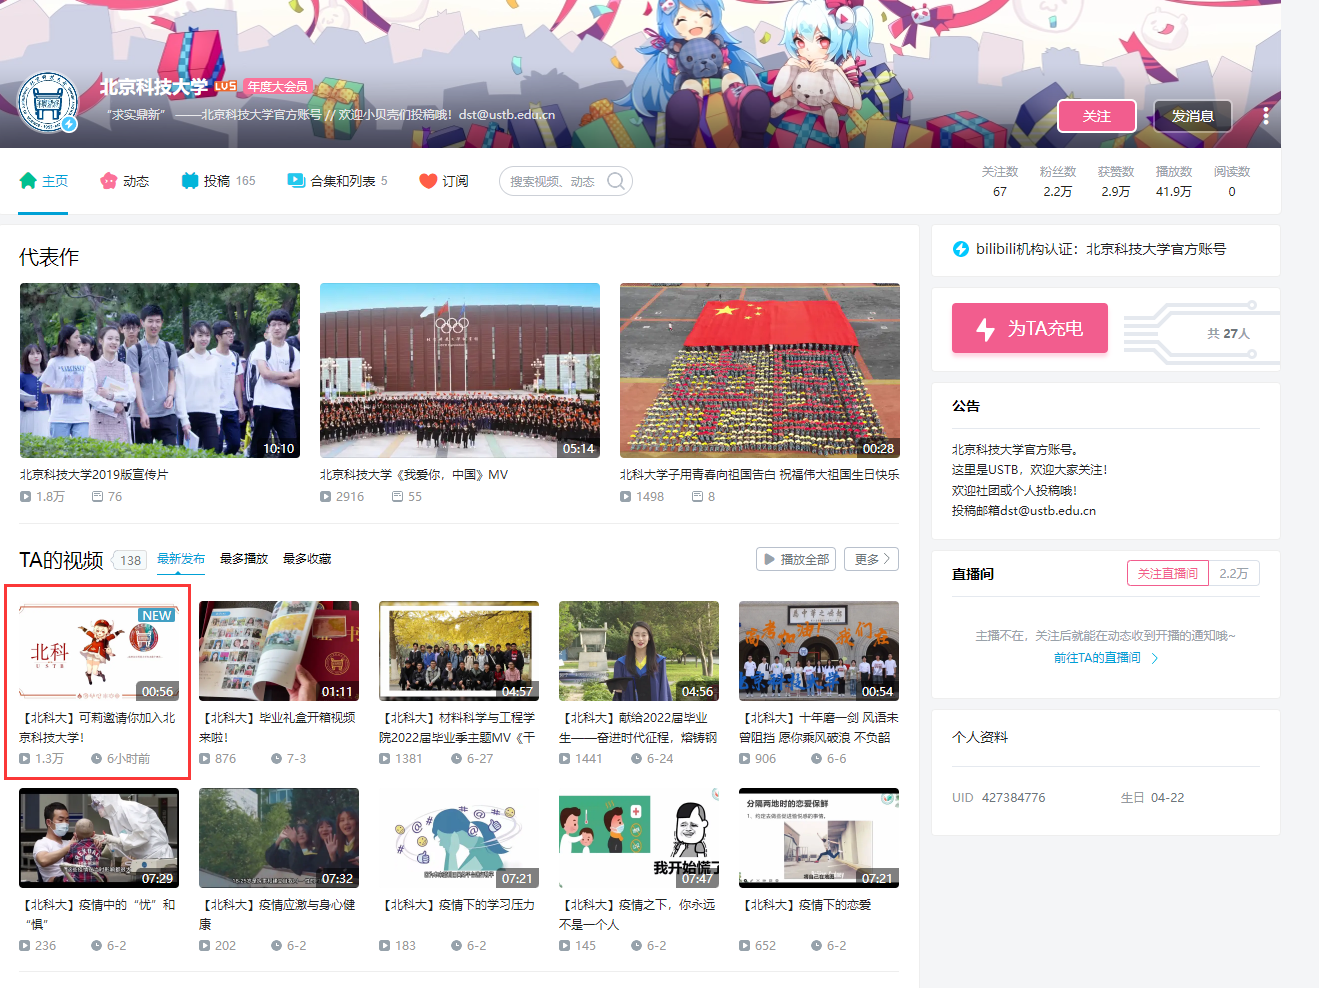Click the lightning icon on 为TA充电

coord(985,329)
